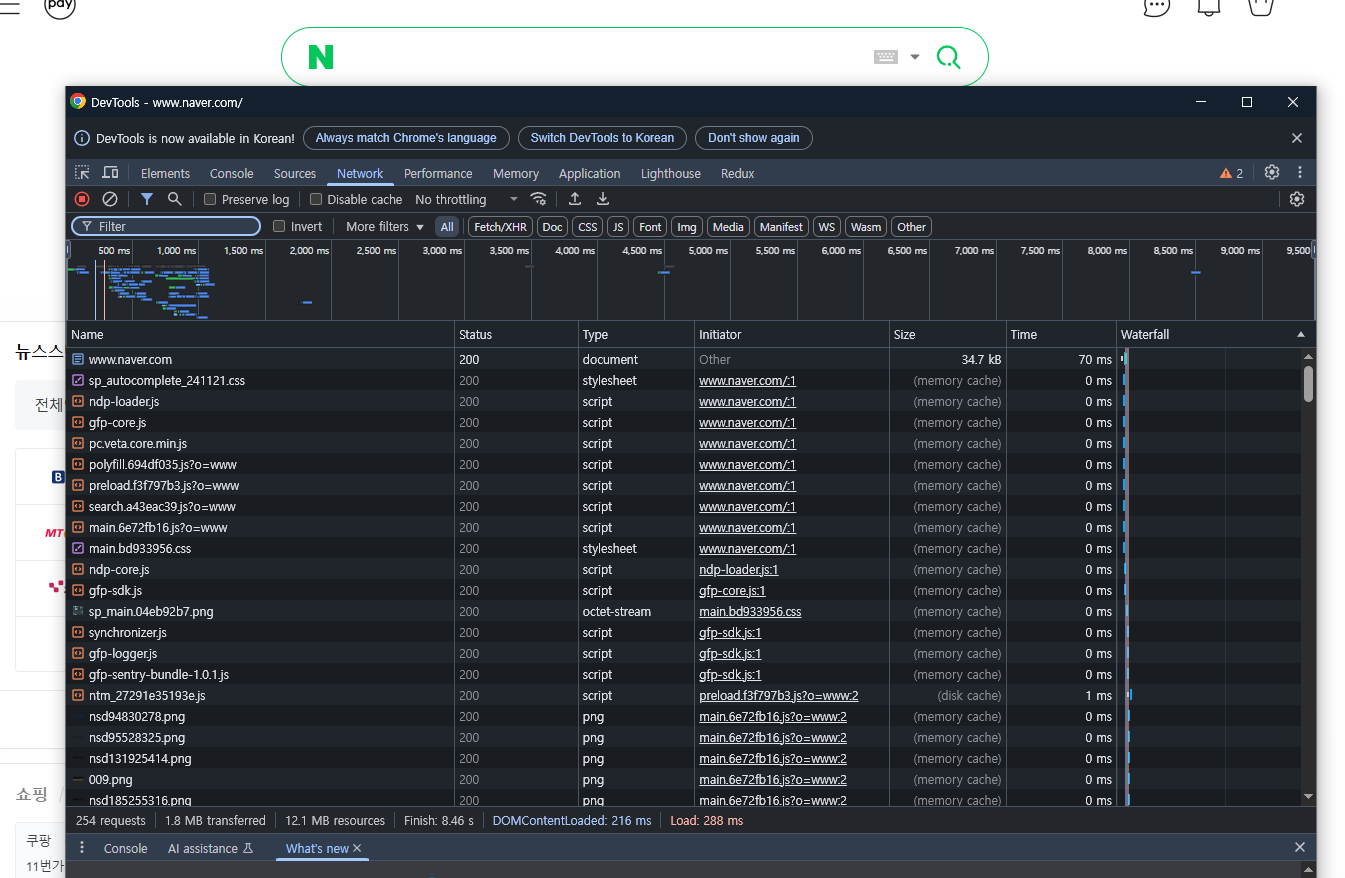Click Switch DevTools to Korean button

[602, 138]
